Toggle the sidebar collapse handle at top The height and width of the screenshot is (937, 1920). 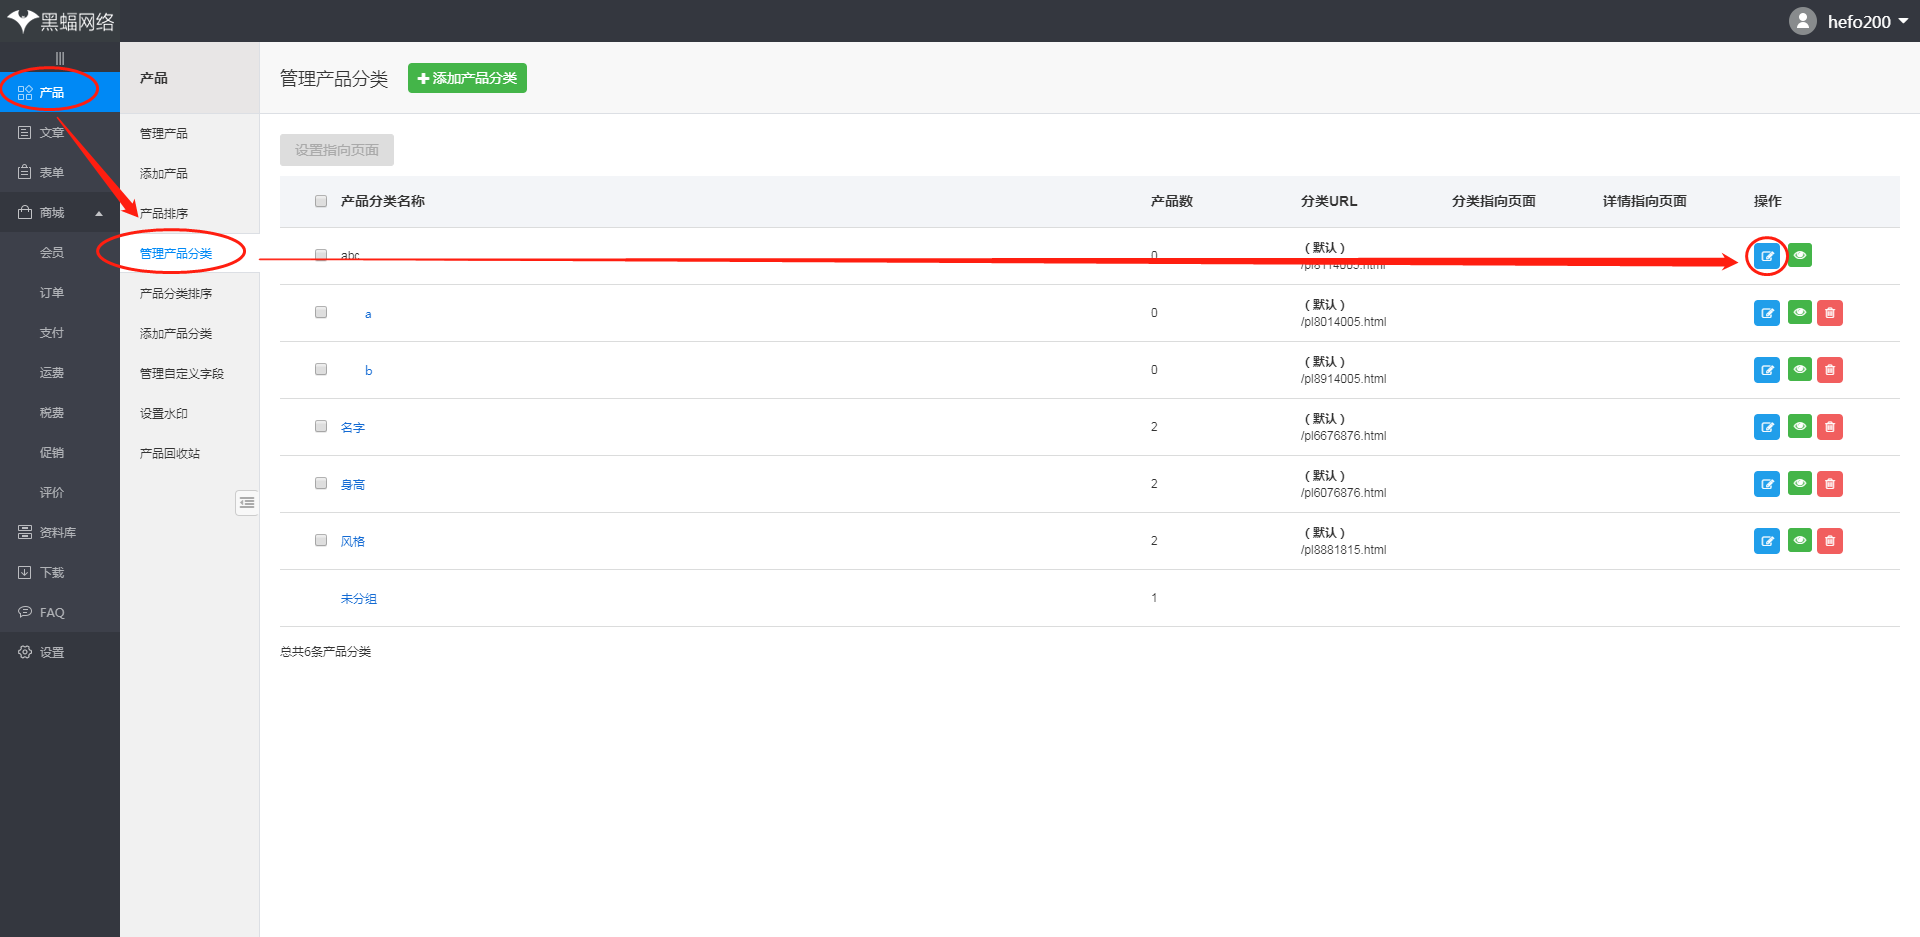pyautogui.click(x=60, y=58)
